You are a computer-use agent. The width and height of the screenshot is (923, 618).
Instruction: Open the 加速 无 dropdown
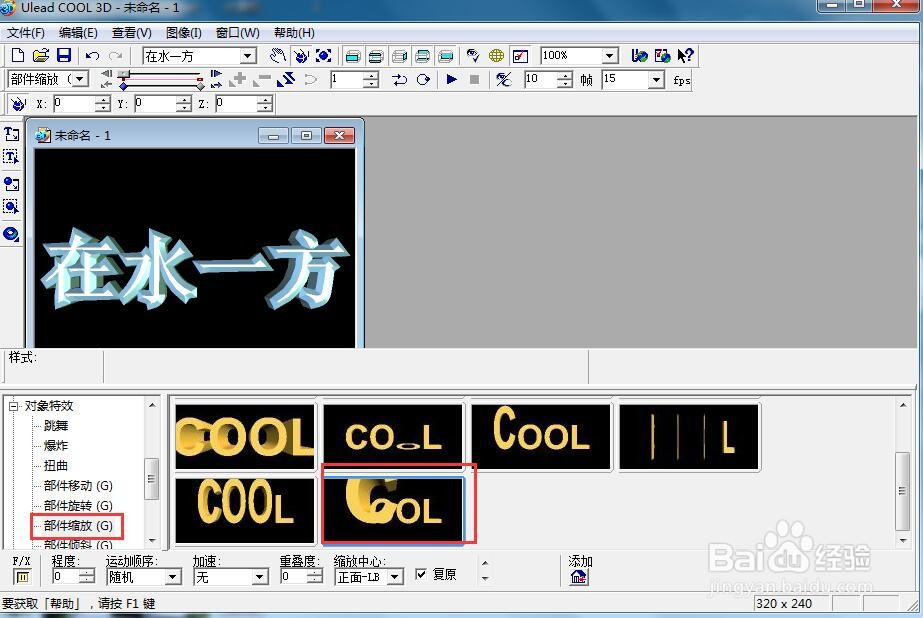point(260,577)
